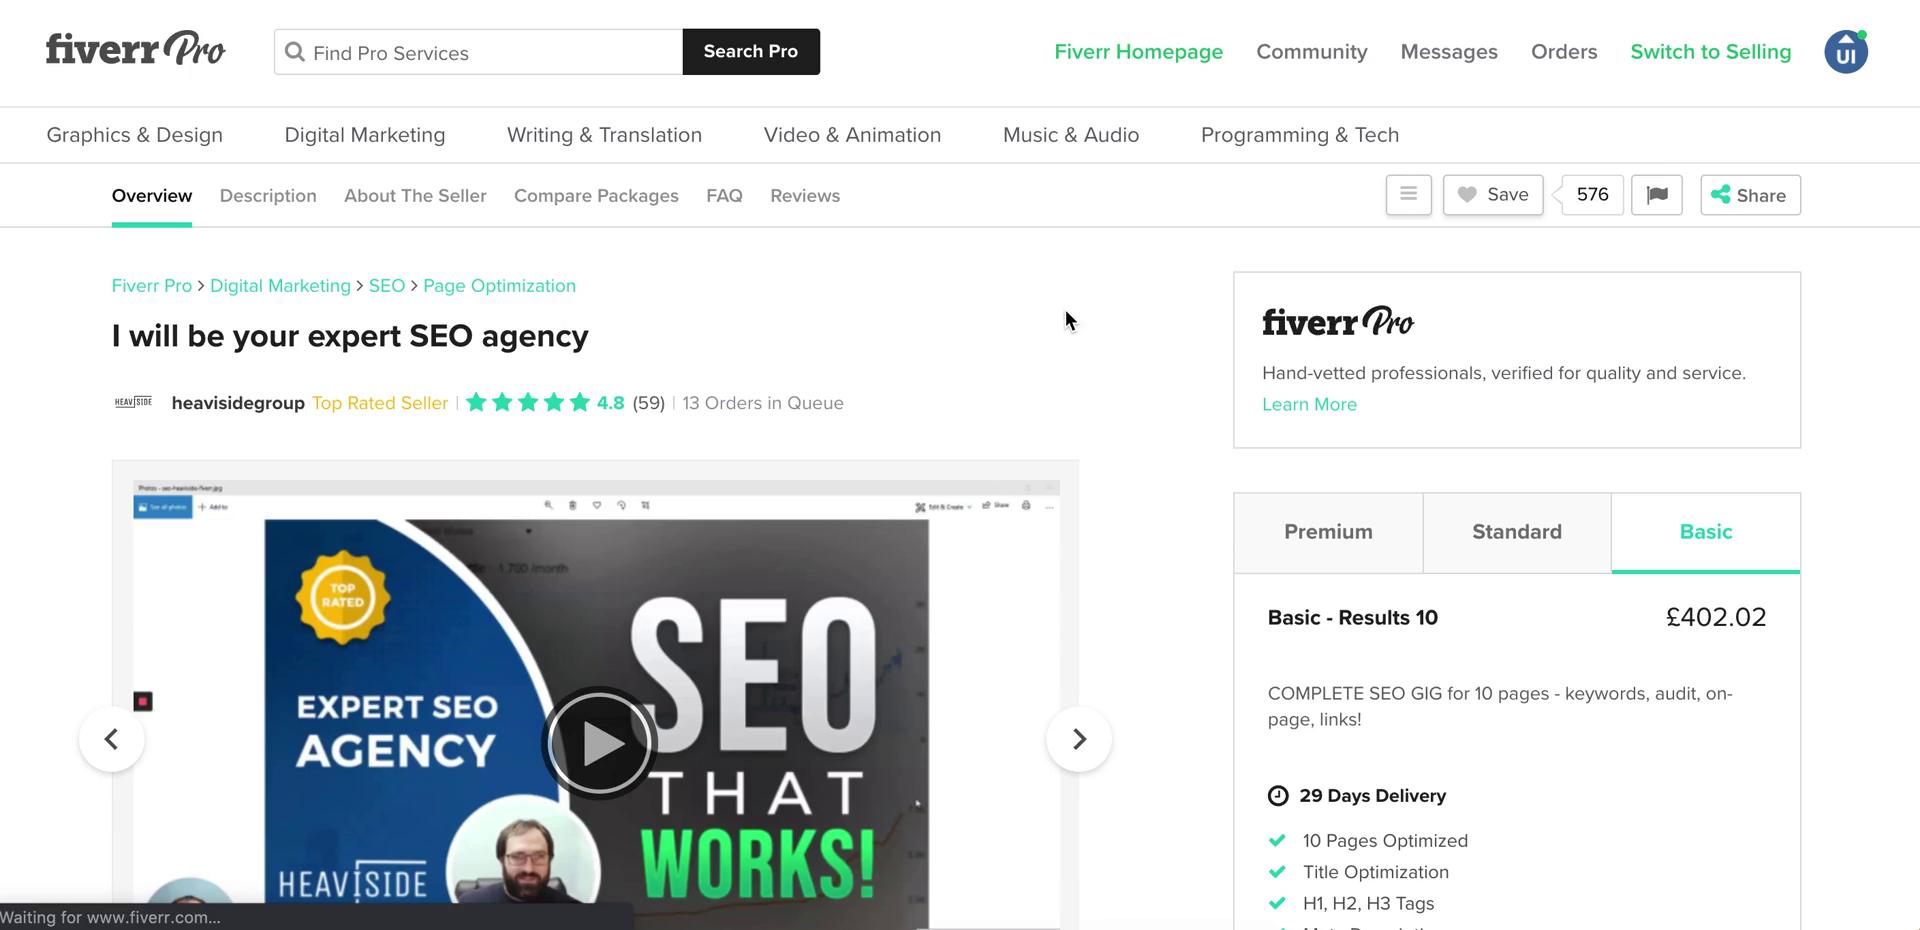Click the Learn More link

coord(1309,404)
